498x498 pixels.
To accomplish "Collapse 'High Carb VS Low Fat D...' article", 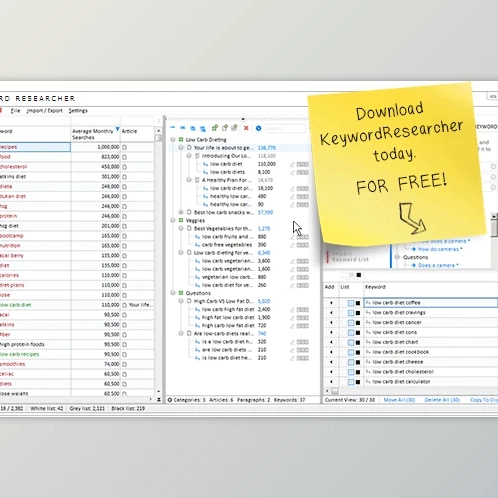I will pyautogui.click(x=181, y=301).
